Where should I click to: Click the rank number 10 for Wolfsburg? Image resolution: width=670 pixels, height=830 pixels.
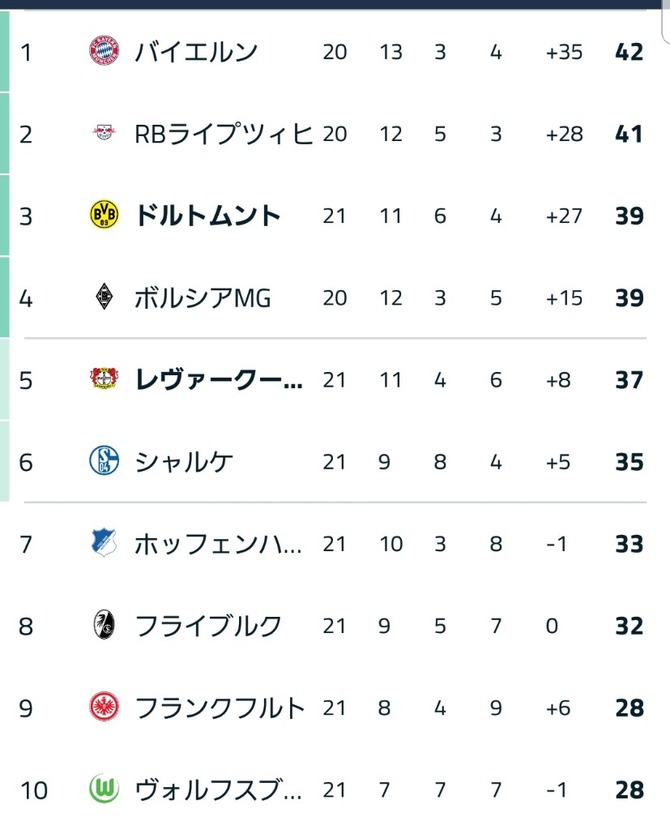(x=34, y=790)
